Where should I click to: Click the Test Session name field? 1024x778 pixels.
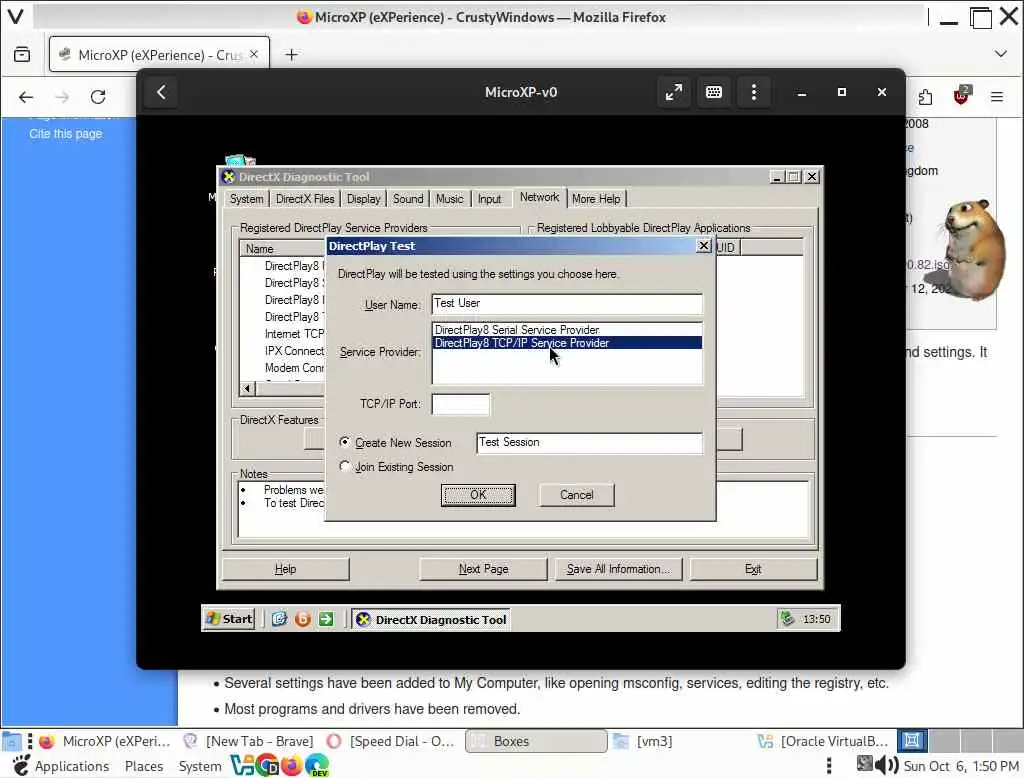pyautogui.click(x=589, y=443)
